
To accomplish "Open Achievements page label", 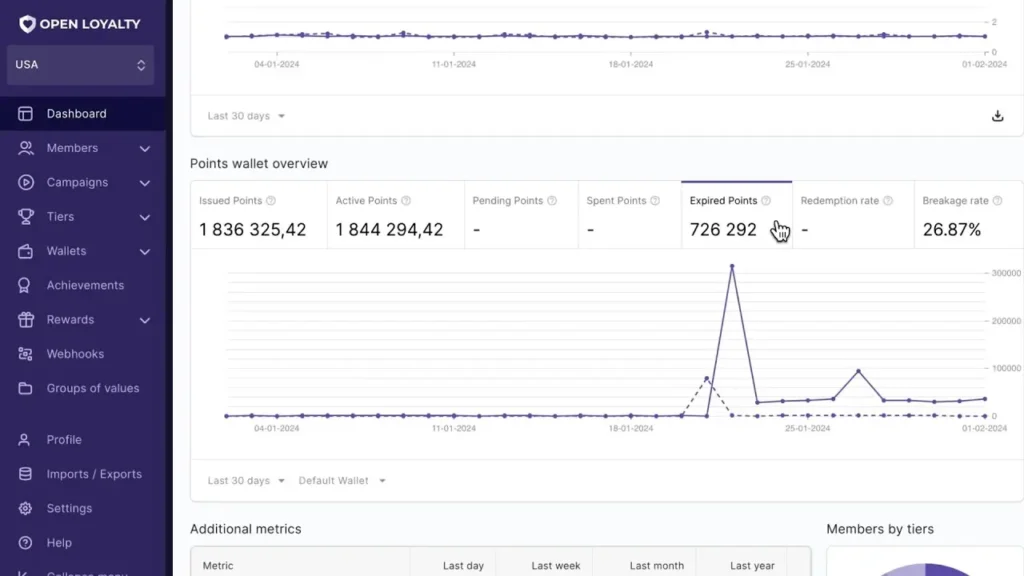I will [85, 285].
